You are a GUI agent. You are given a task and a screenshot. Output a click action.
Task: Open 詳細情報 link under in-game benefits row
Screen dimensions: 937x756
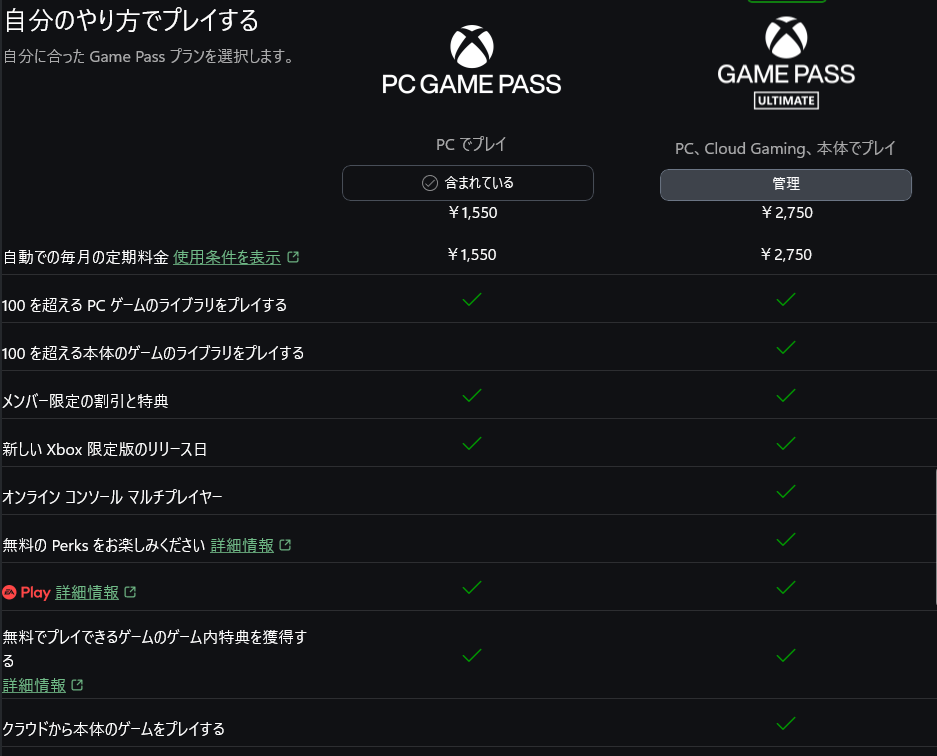point(35,685)
